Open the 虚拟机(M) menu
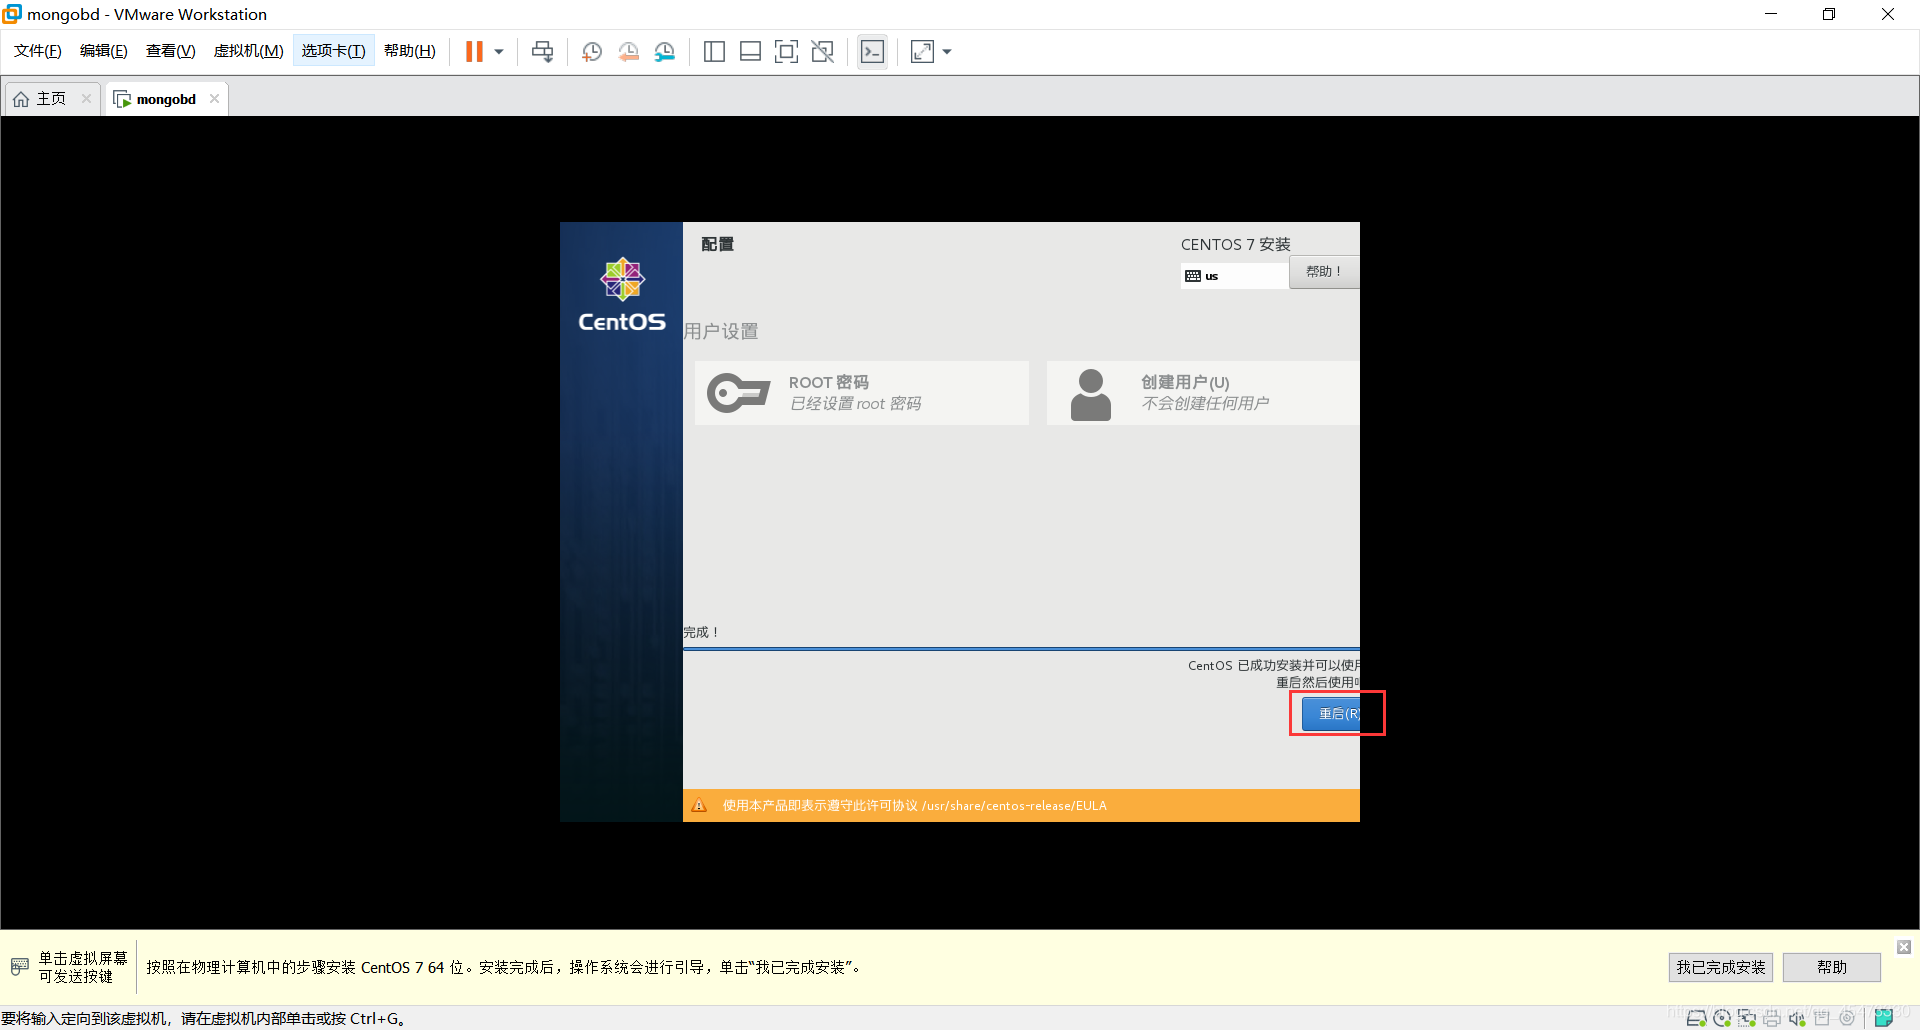This screenshot has width=1920, height=1030. tap(248, 51)
